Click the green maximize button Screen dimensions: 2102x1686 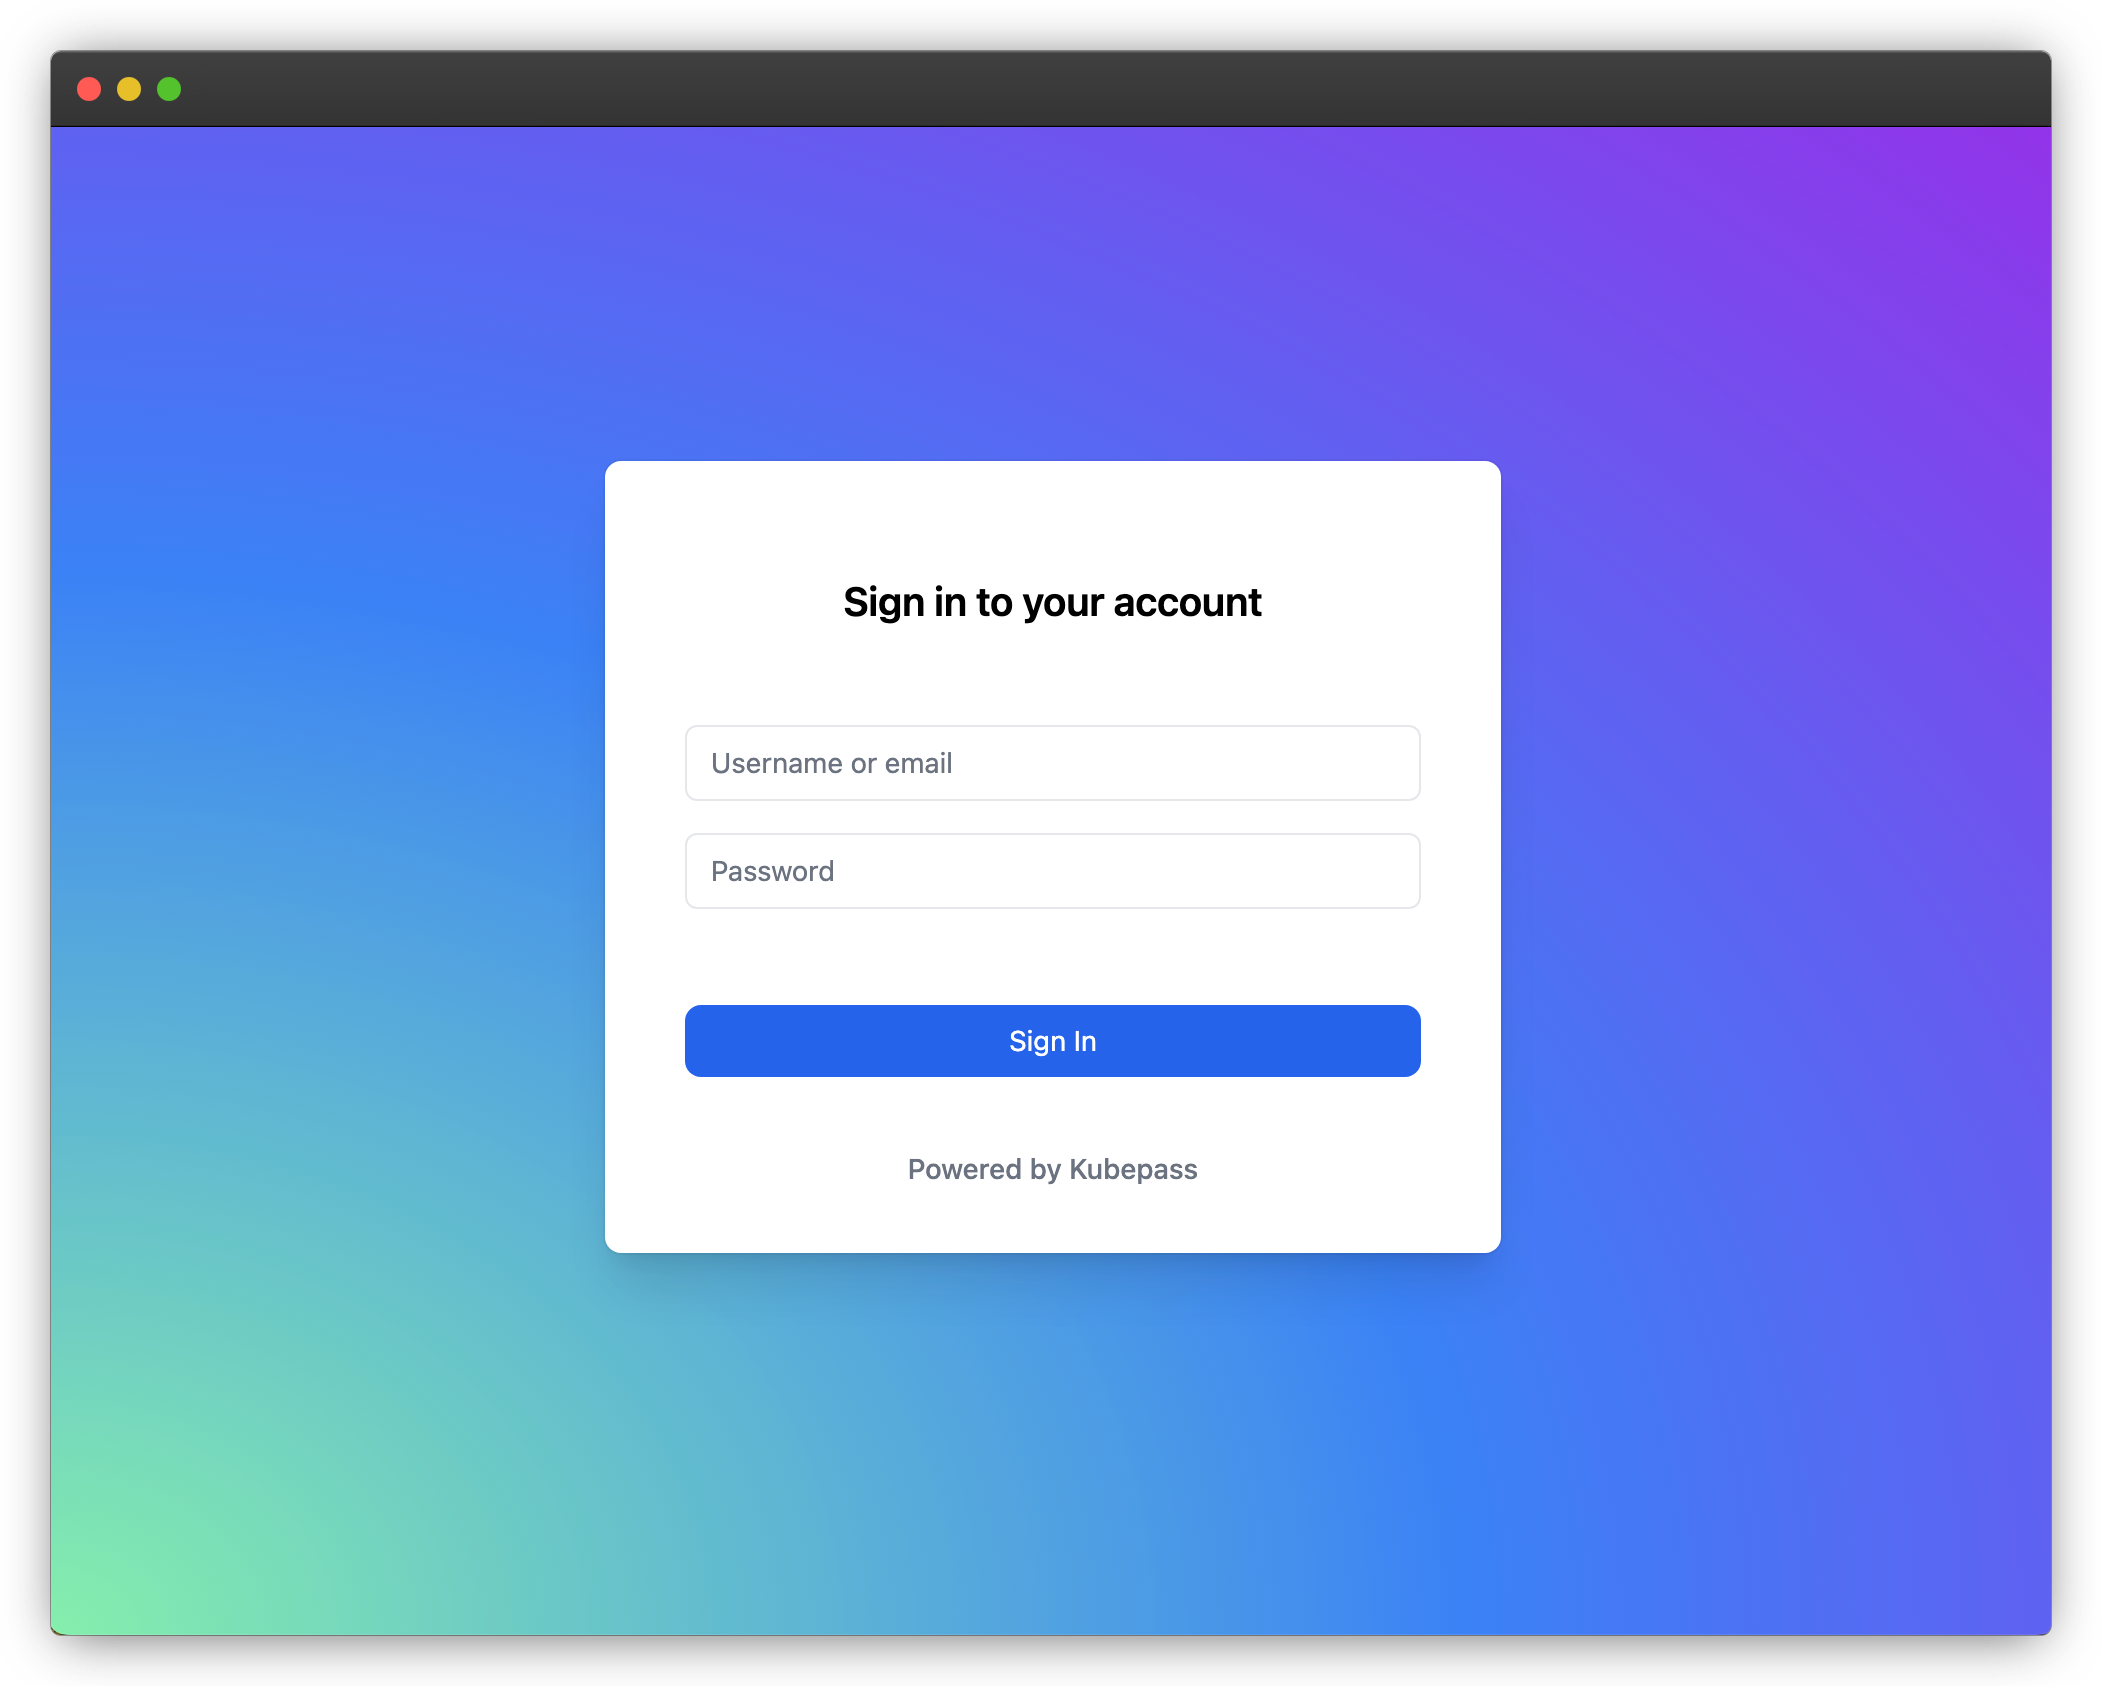(x=170, y=86)
